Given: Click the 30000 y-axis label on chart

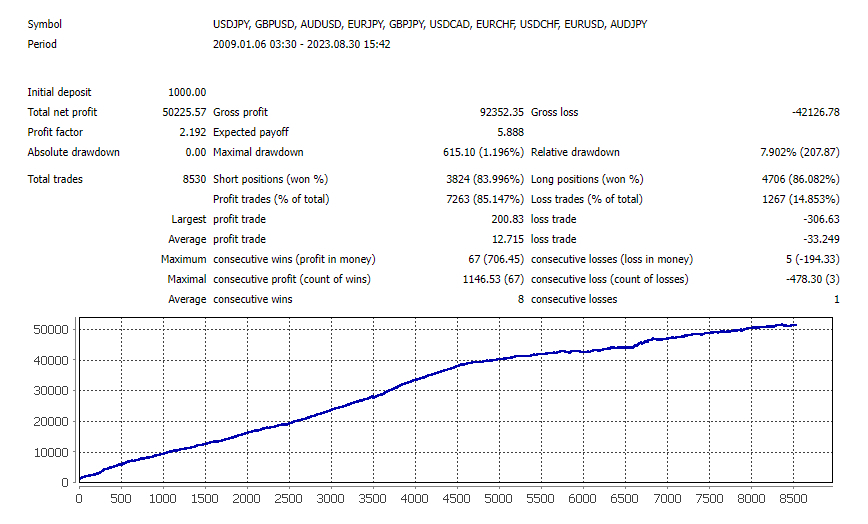Looking at the screenshot, I should pos(51,391).
